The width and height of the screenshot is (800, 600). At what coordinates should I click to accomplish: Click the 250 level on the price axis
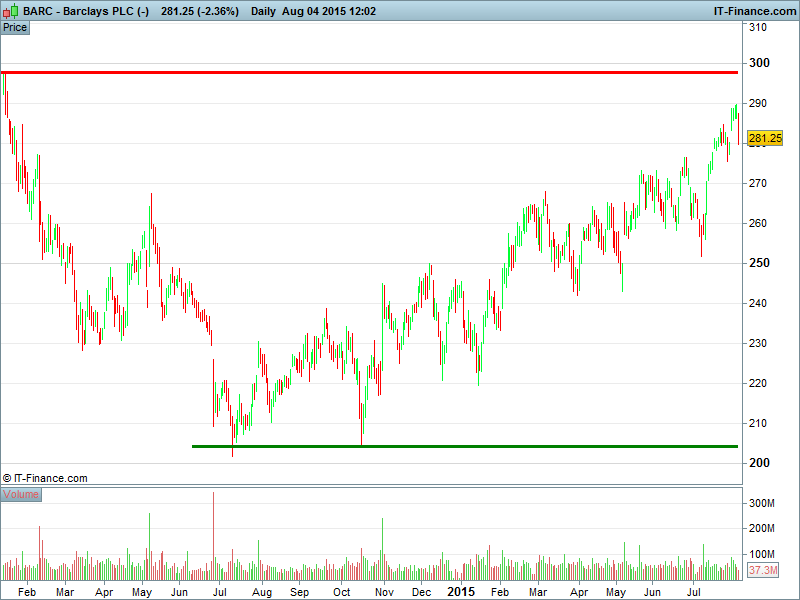[x=758, y=263]
